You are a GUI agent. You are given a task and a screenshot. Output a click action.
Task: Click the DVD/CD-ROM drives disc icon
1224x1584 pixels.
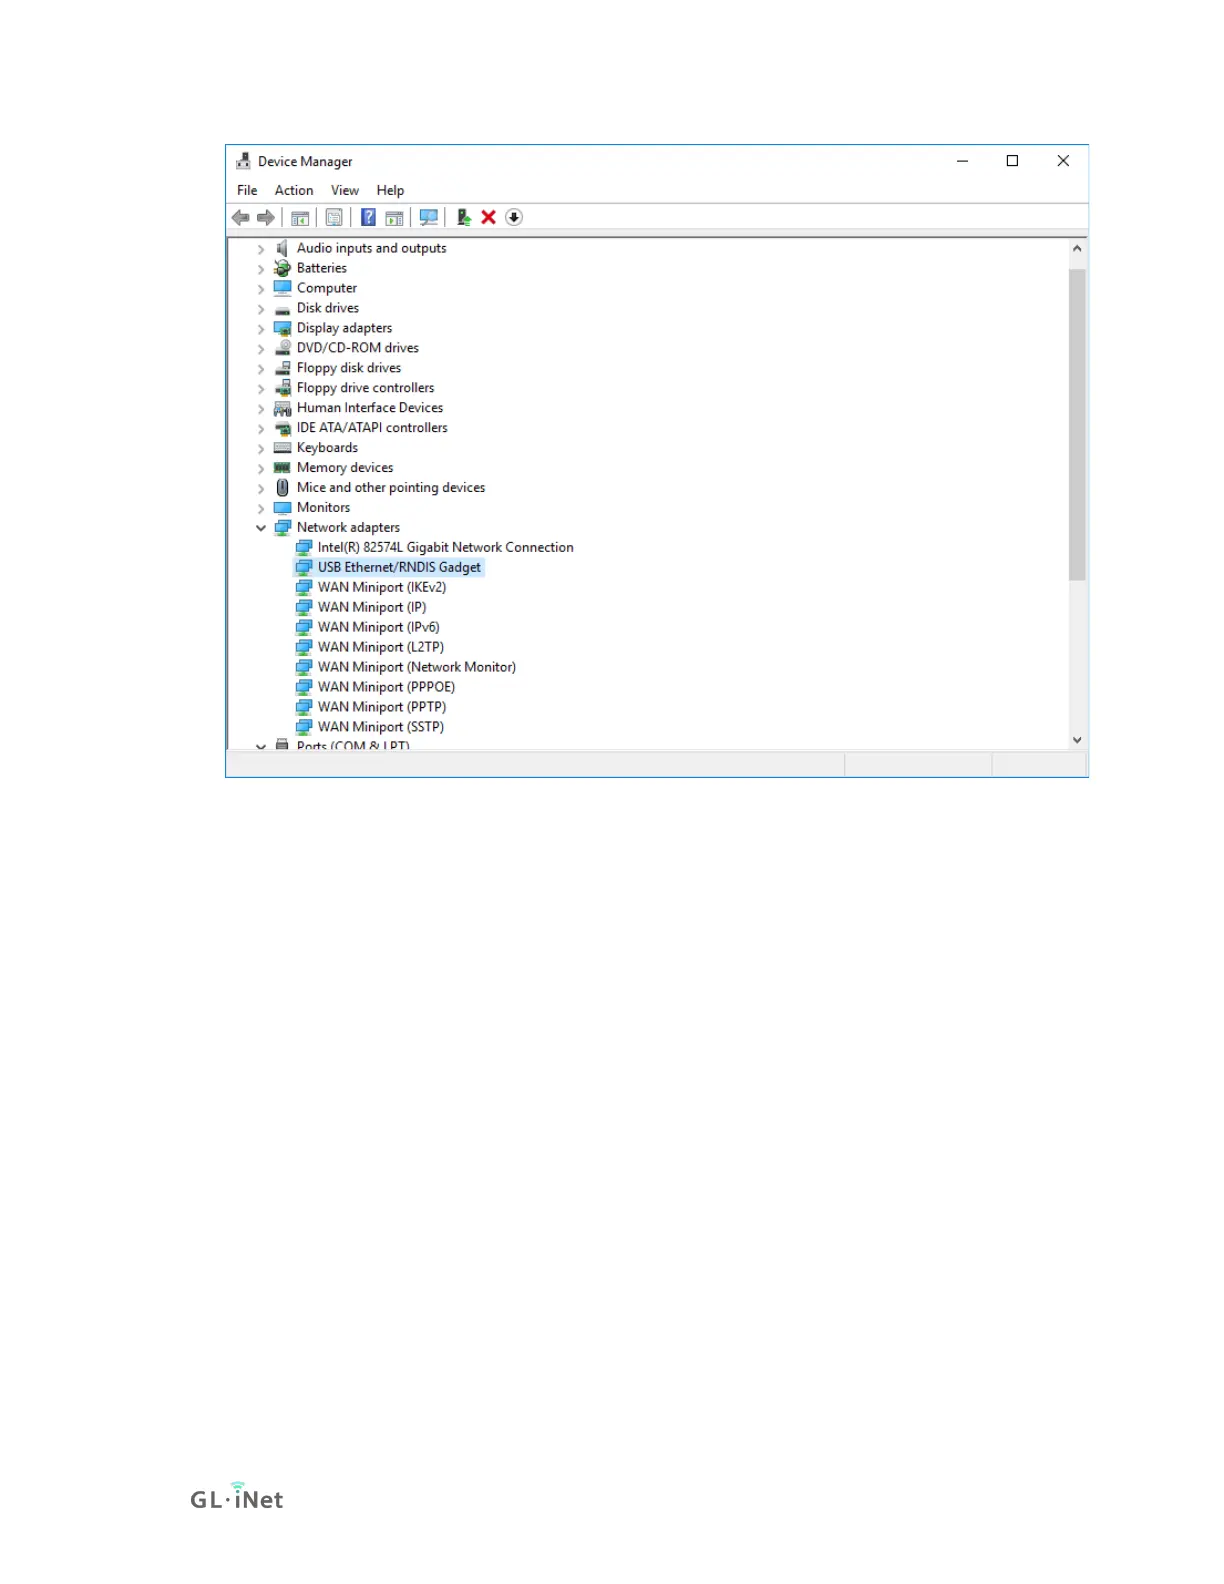pos(283,348)
